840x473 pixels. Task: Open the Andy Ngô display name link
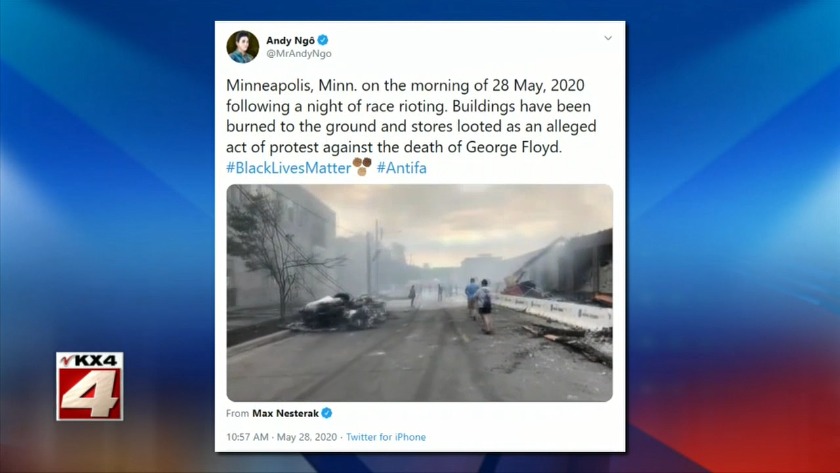pyautogui.click(x=290, y=41)
